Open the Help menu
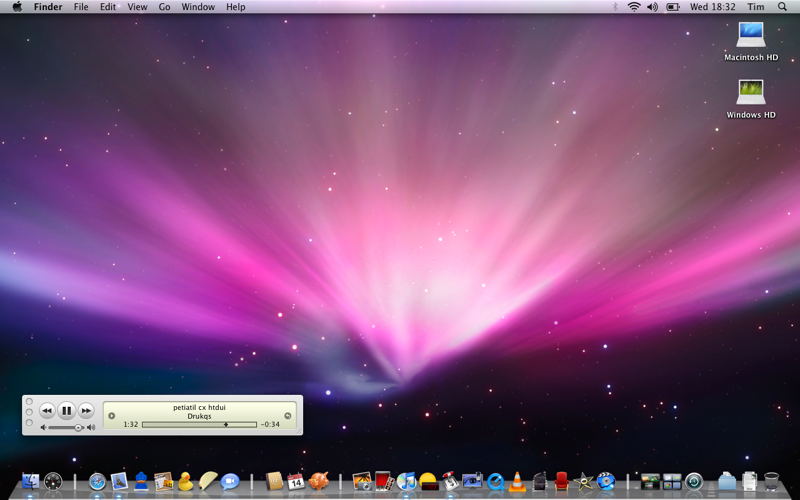The image size is (800, 500). coord(236,7)
